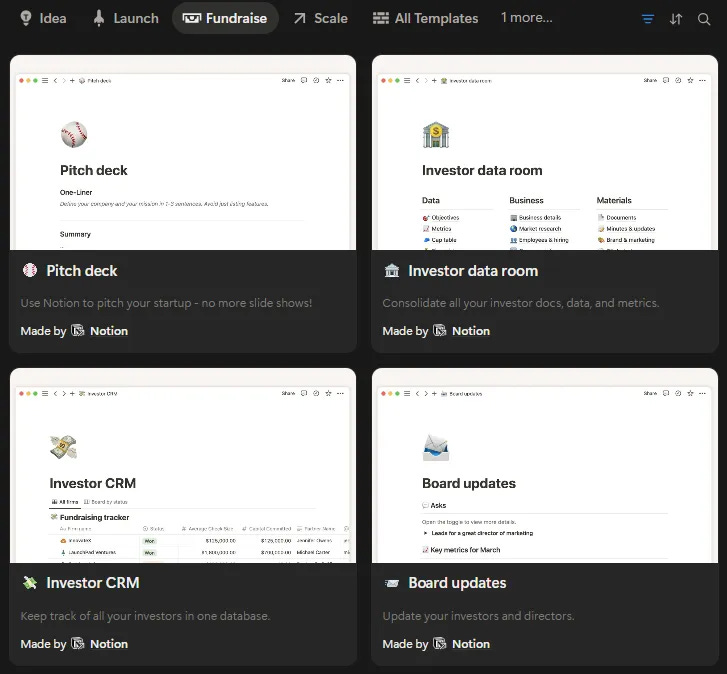Click 'Made by Notion' on Board updates card
This screenshot has width=727, height=674.
pos(436,644)
